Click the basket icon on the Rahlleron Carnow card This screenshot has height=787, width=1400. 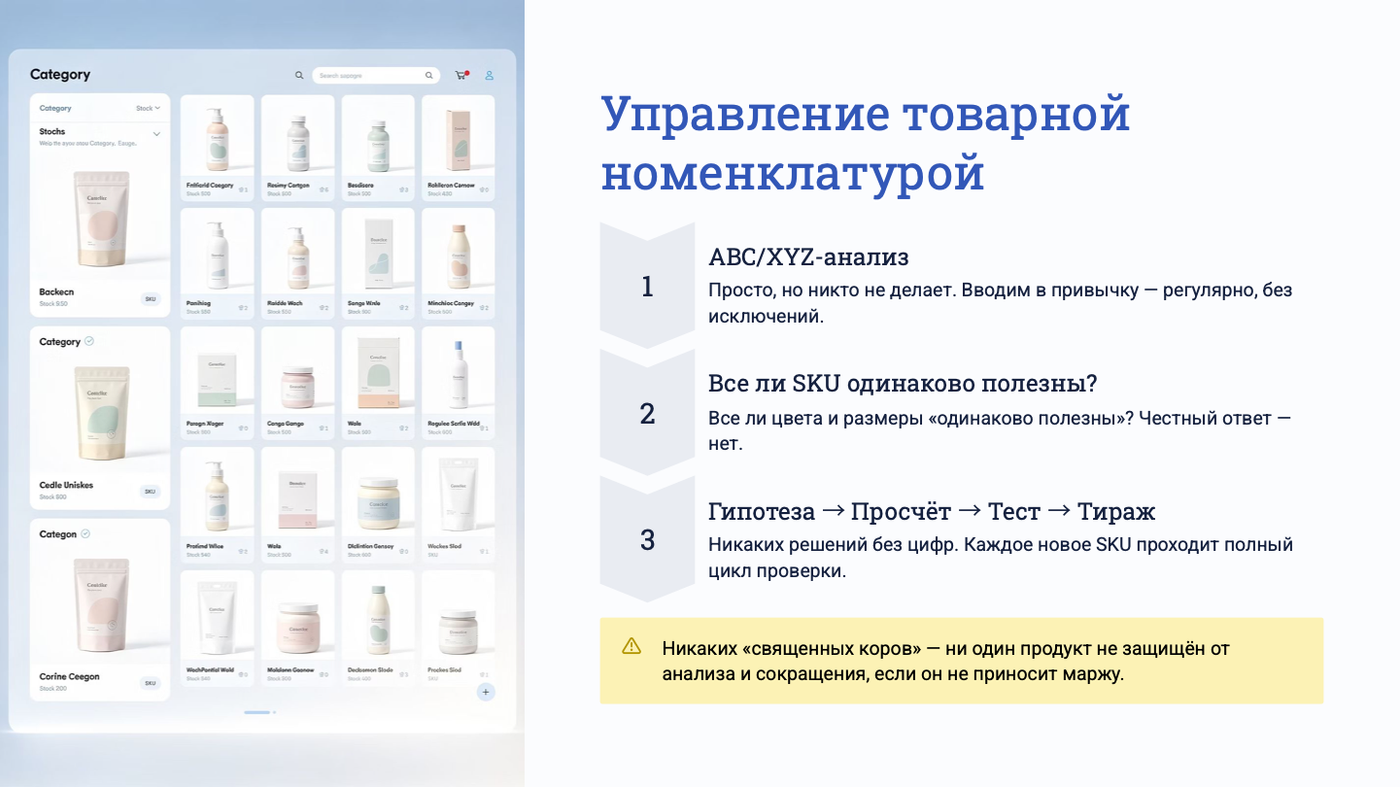[x=483, y=189]
